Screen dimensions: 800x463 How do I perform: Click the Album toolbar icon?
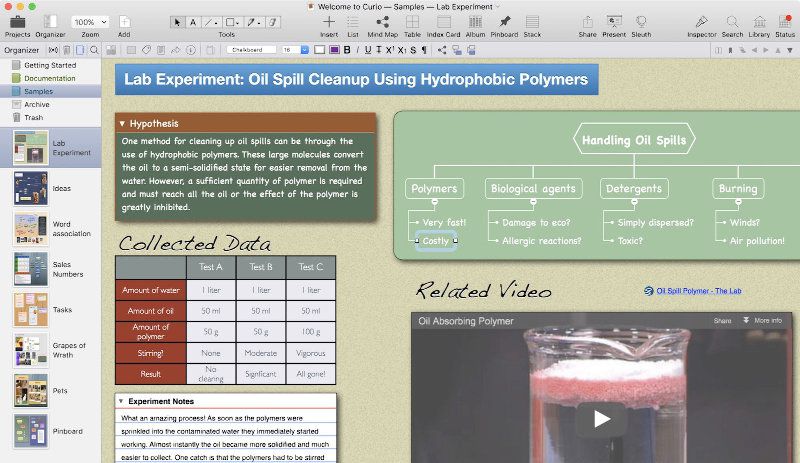475,22
